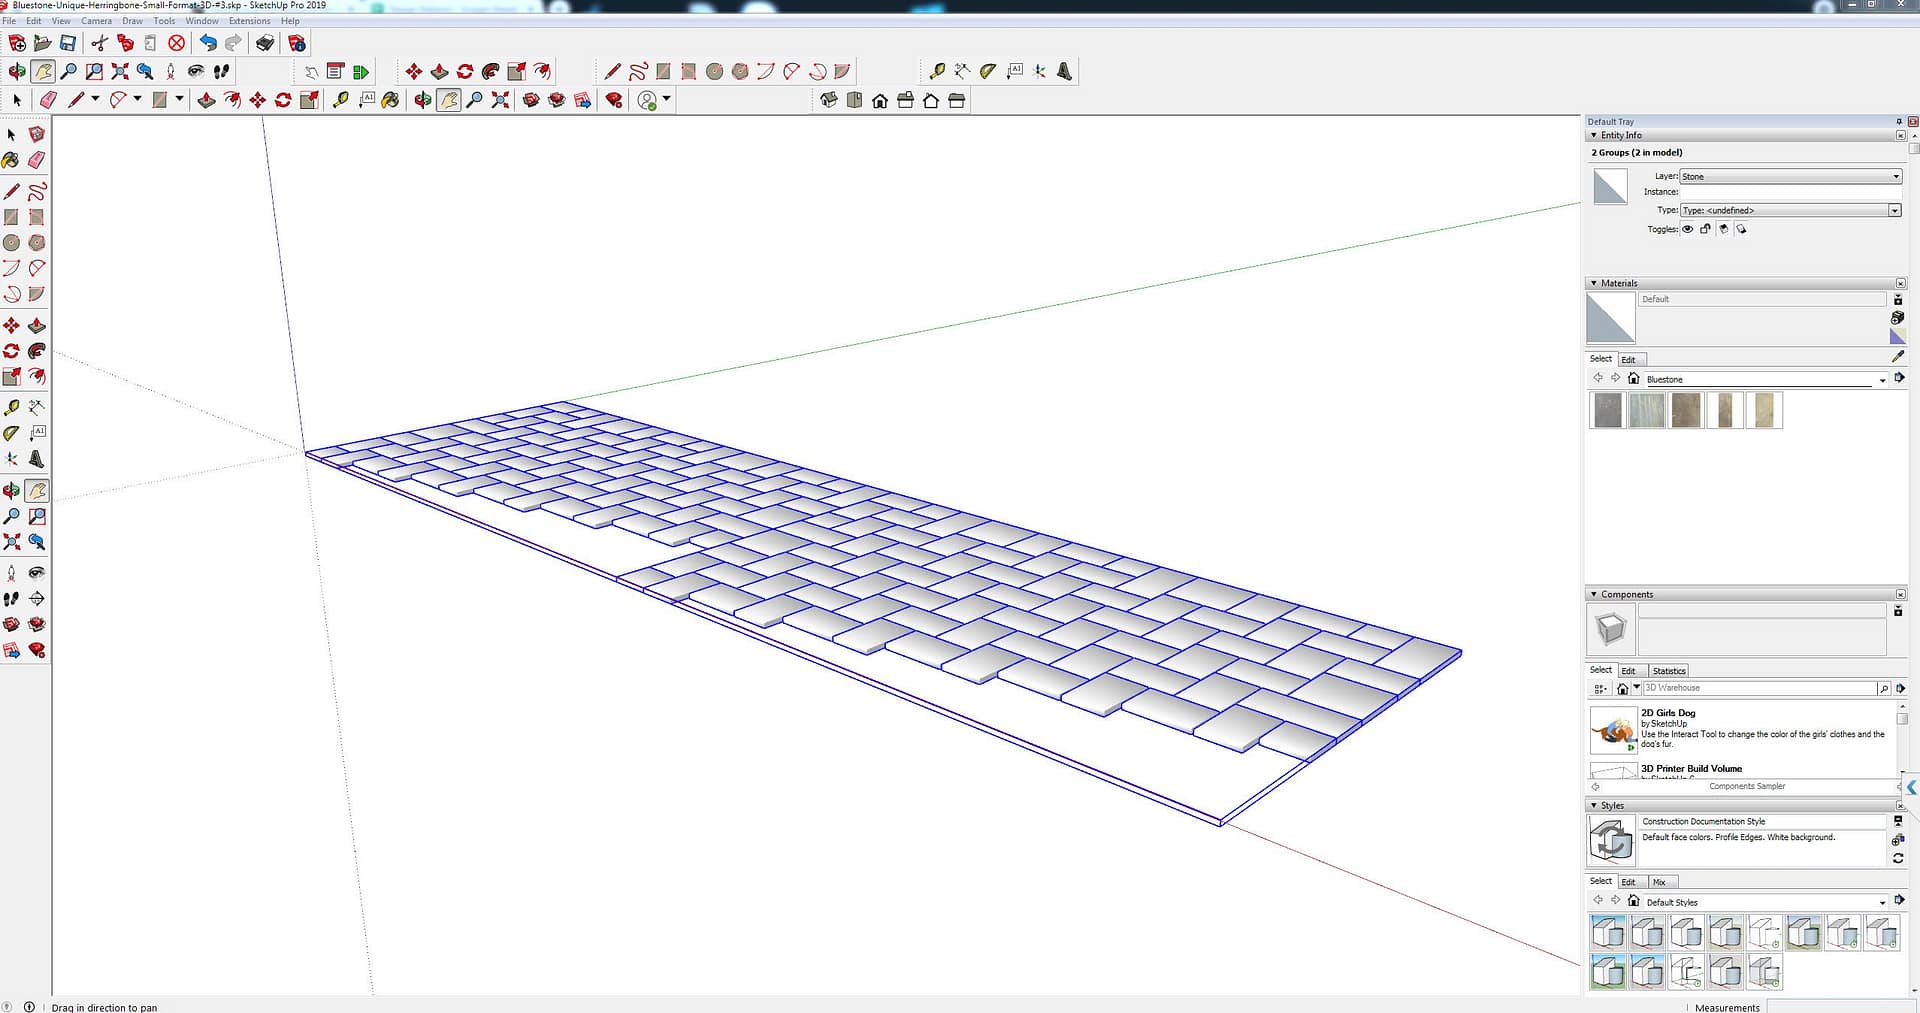Choose the 3D Text tool in the left toolbar

(37, 459)
